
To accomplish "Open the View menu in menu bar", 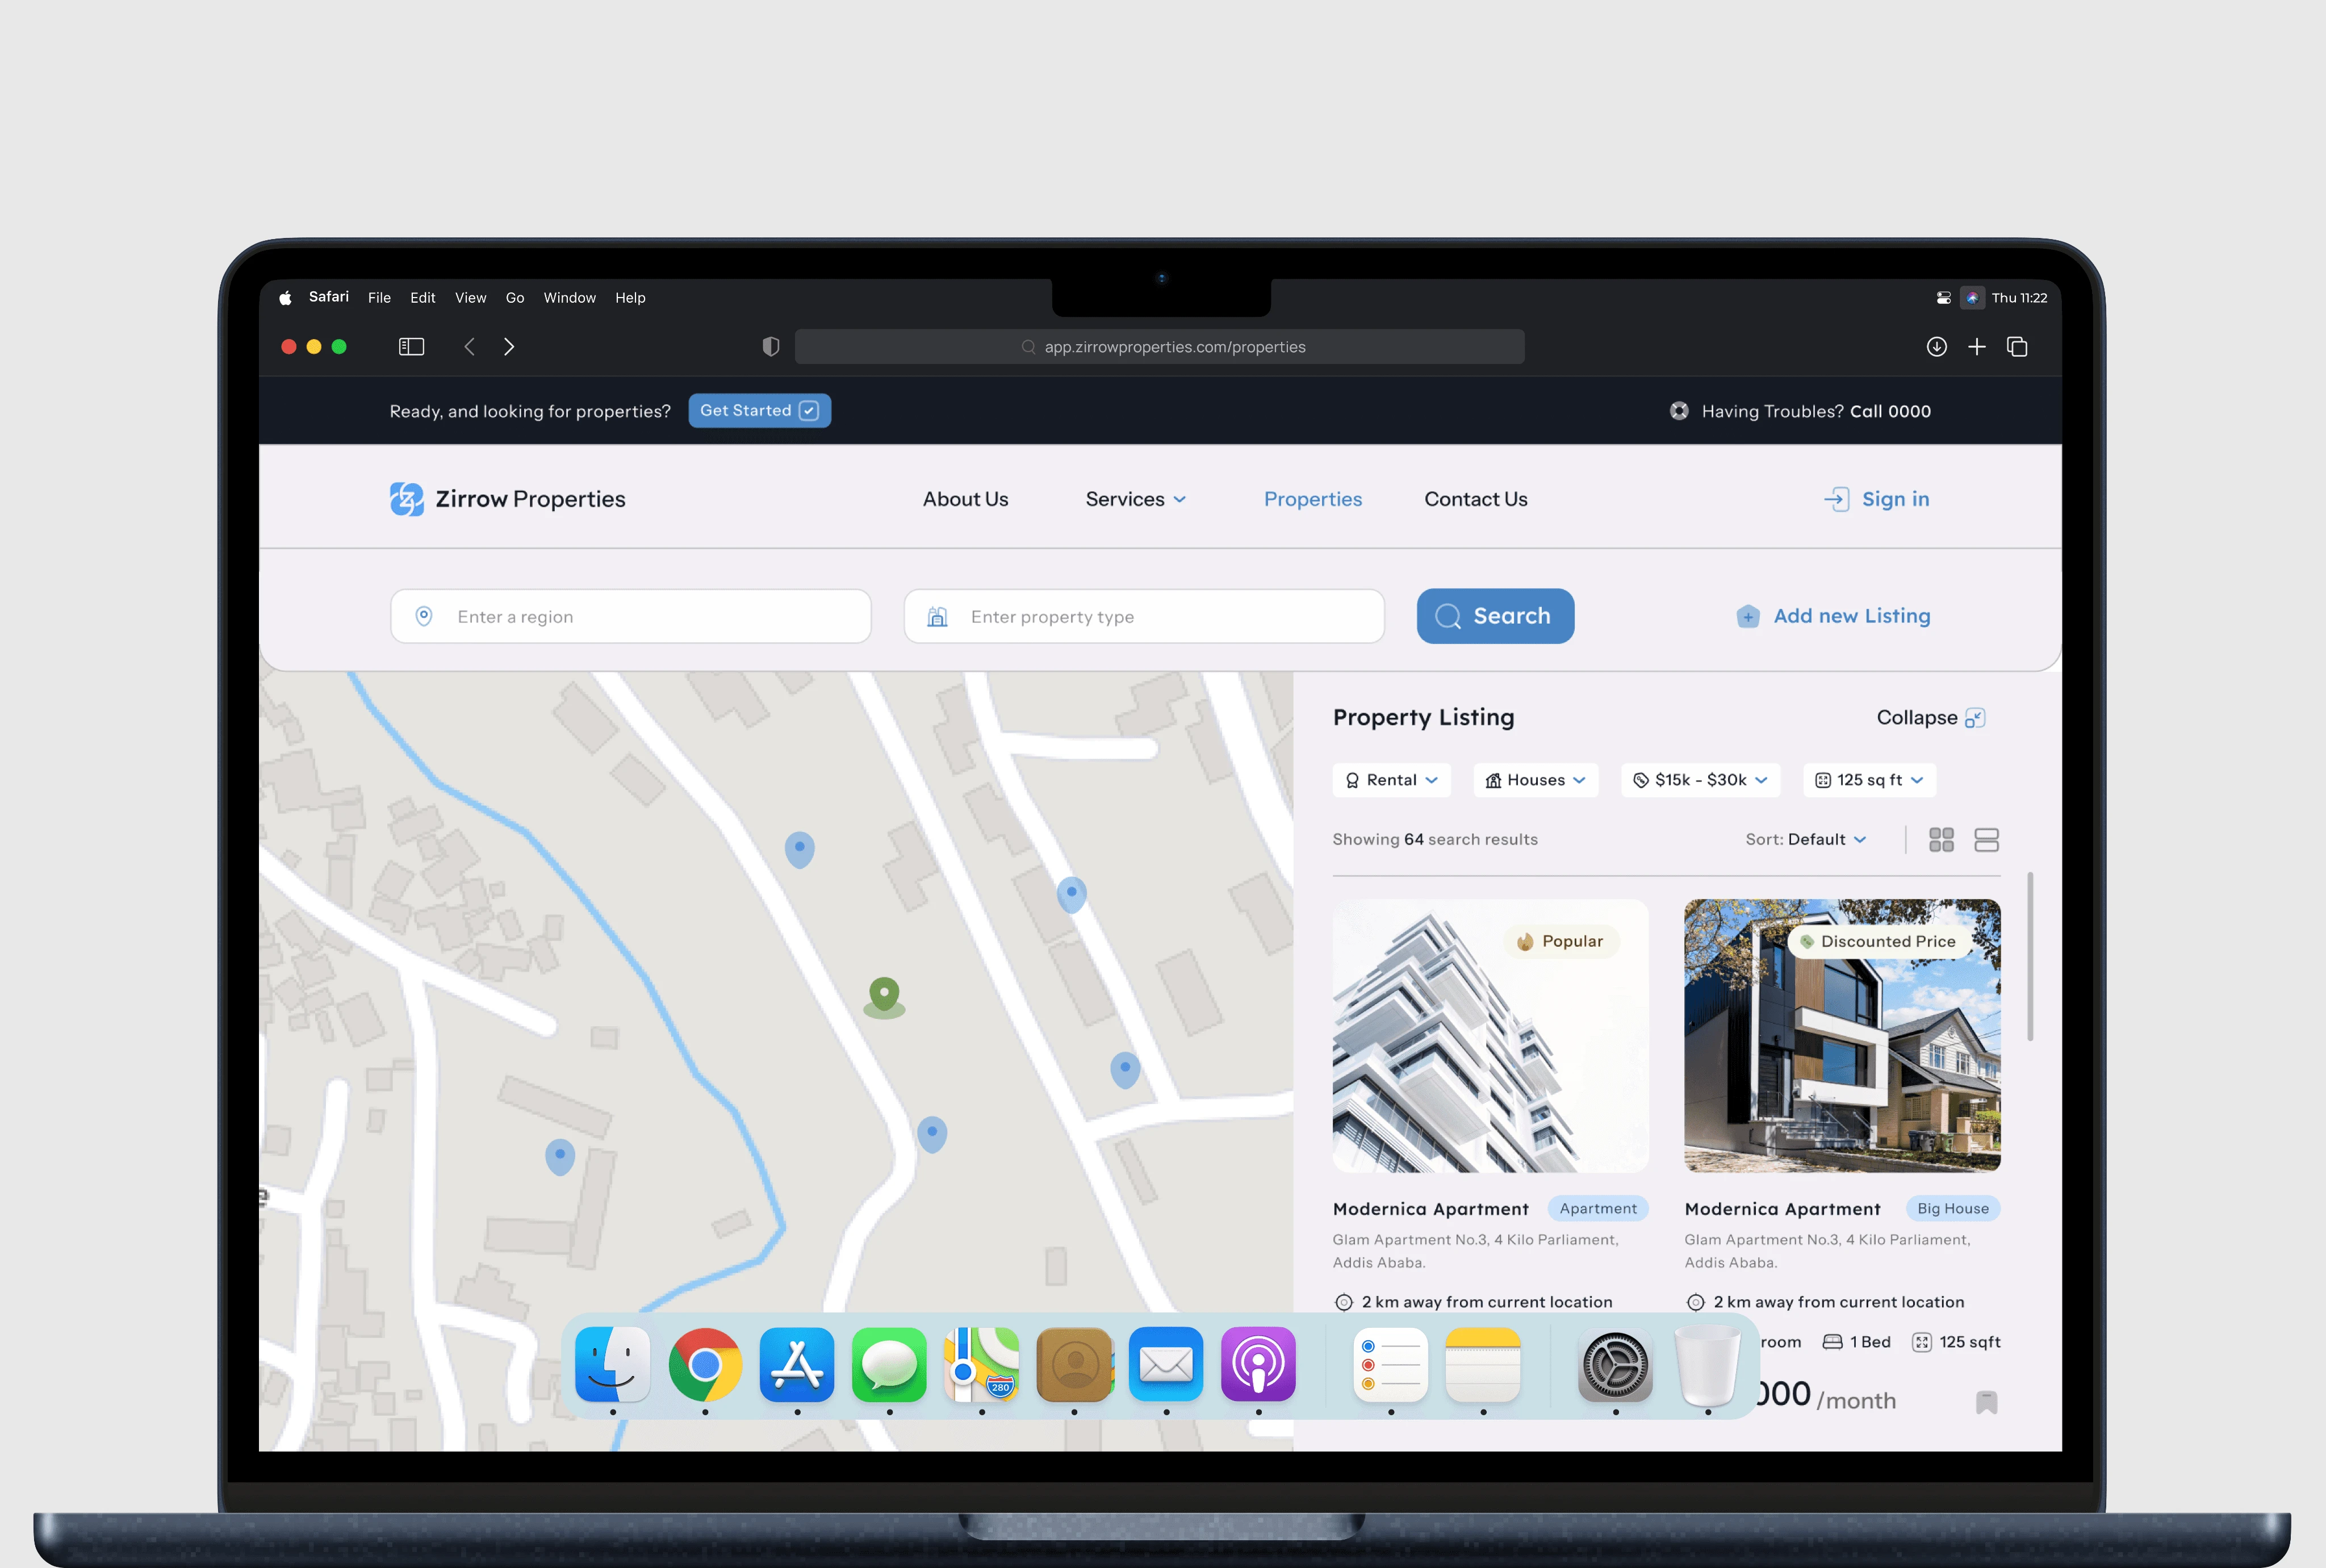I will 470,298.
